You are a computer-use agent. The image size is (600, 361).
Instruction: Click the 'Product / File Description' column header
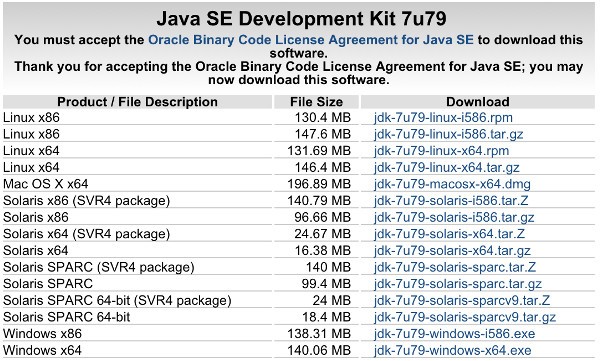[x=137, y=102]
